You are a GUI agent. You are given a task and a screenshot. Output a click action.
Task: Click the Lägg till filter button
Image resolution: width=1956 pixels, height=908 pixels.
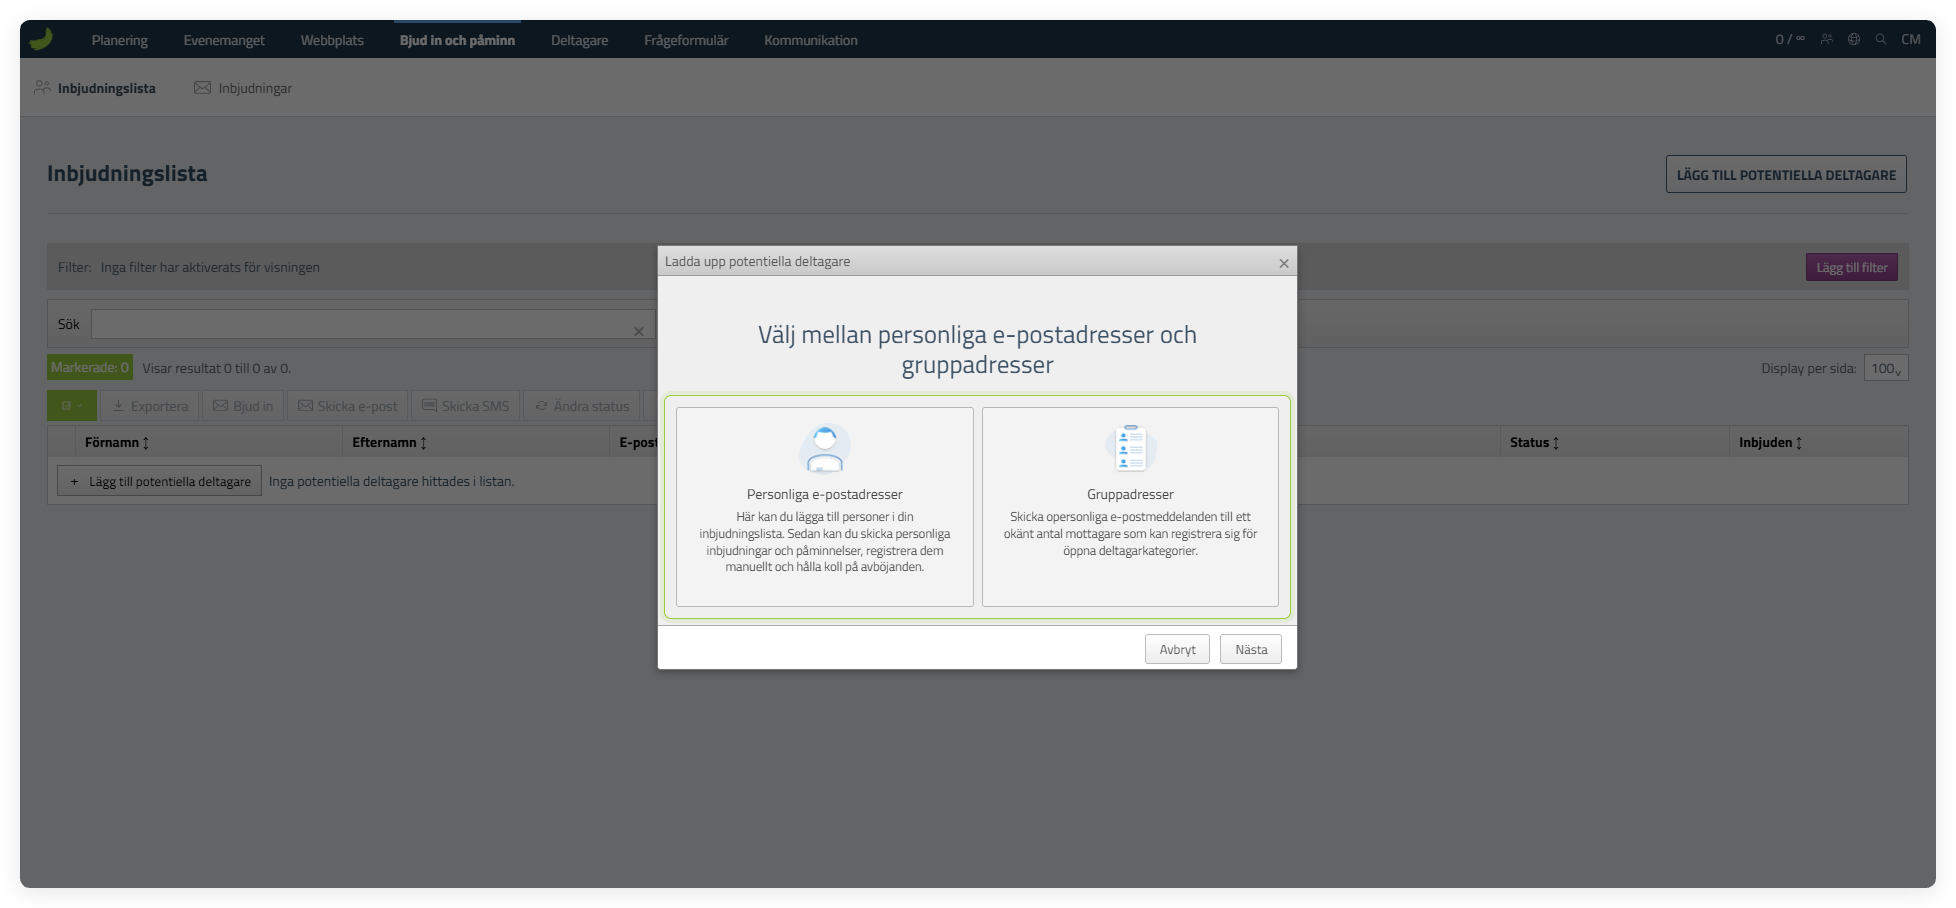(1852, 267)
